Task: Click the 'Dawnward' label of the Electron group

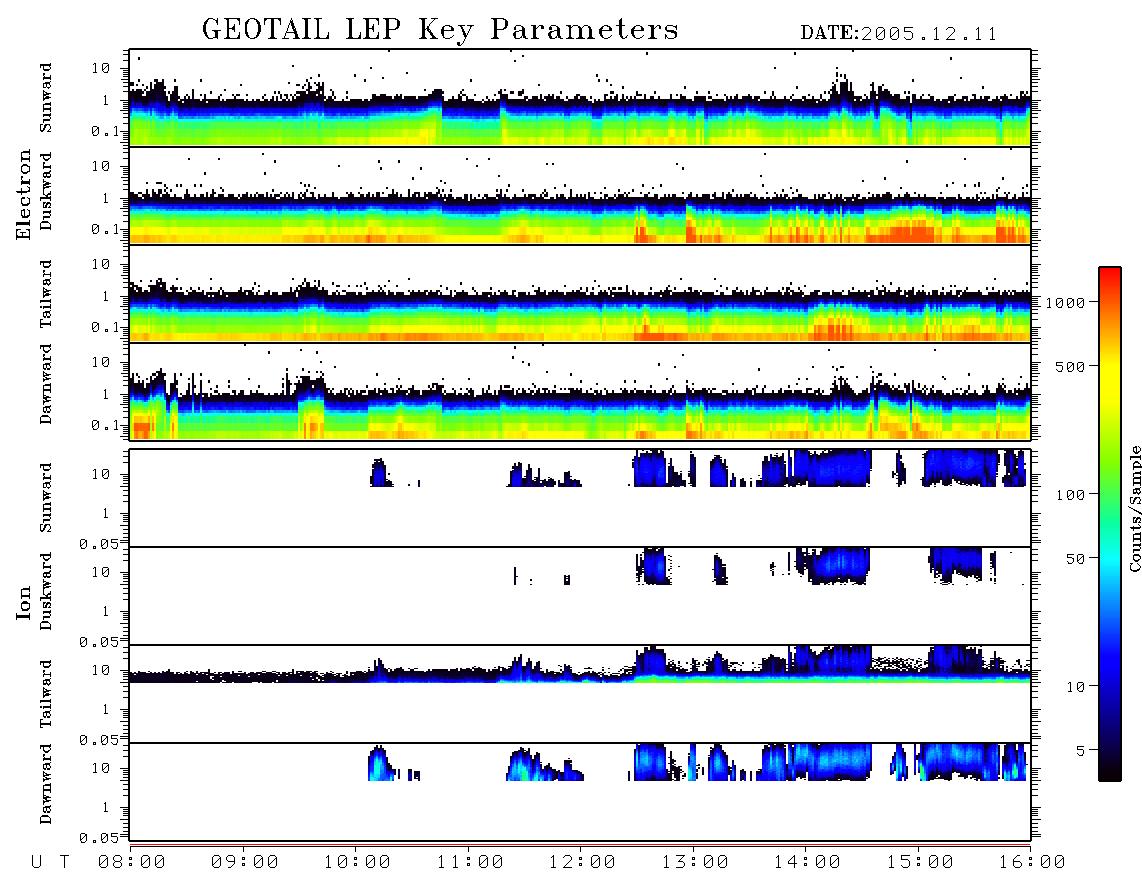Action: (46, 384)
